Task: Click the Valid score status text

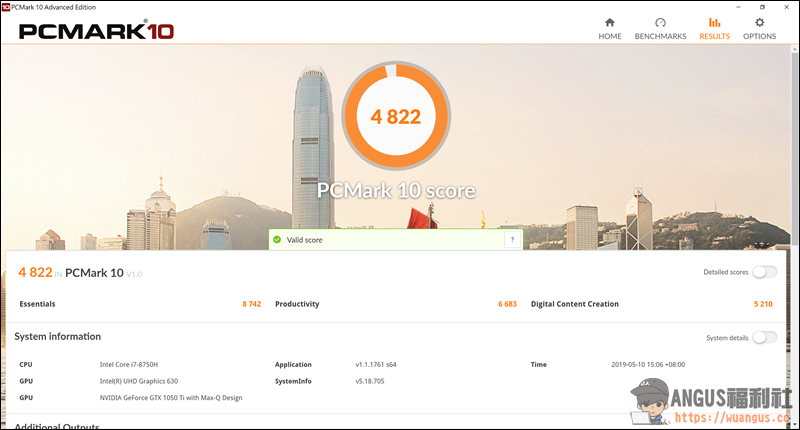Action: pyautogui.click(x=305, y=240)
